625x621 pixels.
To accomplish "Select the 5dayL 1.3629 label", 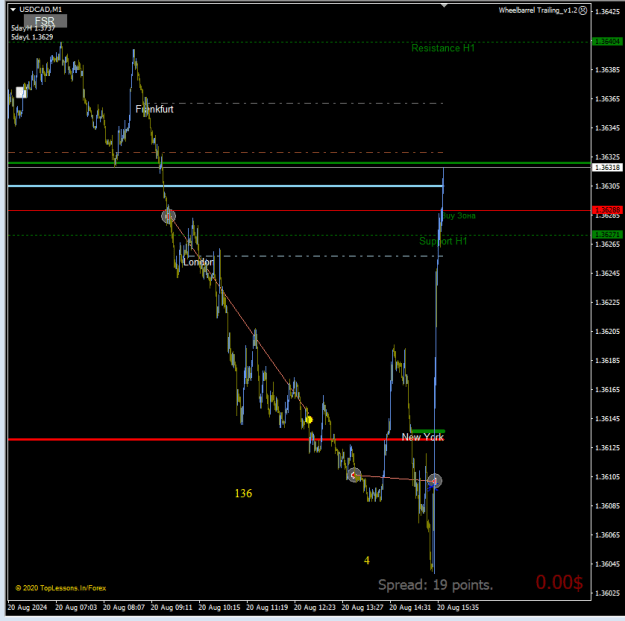I will tap(32, 37).
